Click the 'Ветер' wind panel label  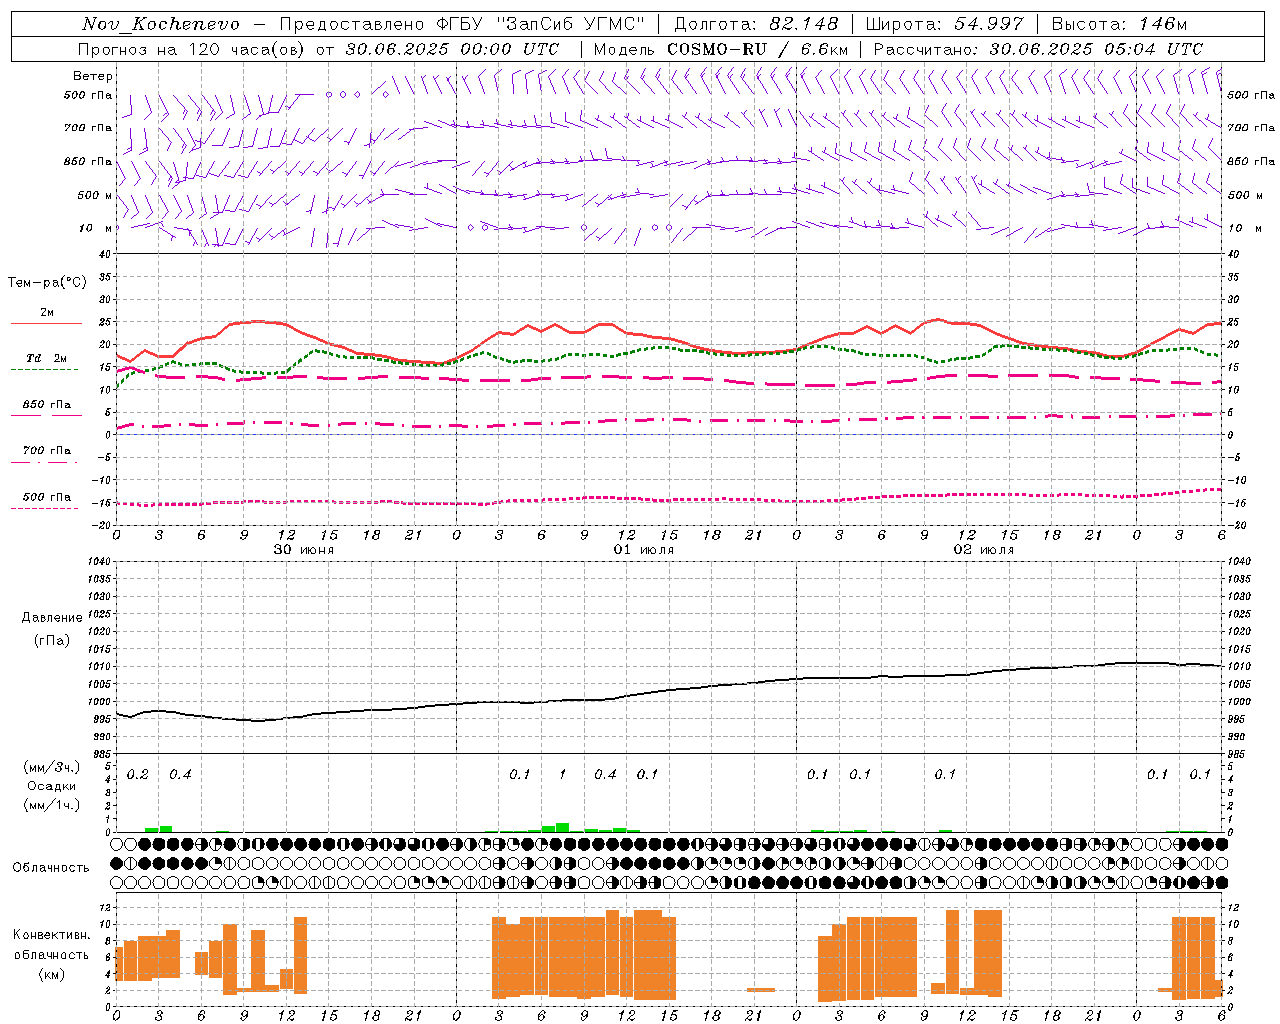[93, 76]
